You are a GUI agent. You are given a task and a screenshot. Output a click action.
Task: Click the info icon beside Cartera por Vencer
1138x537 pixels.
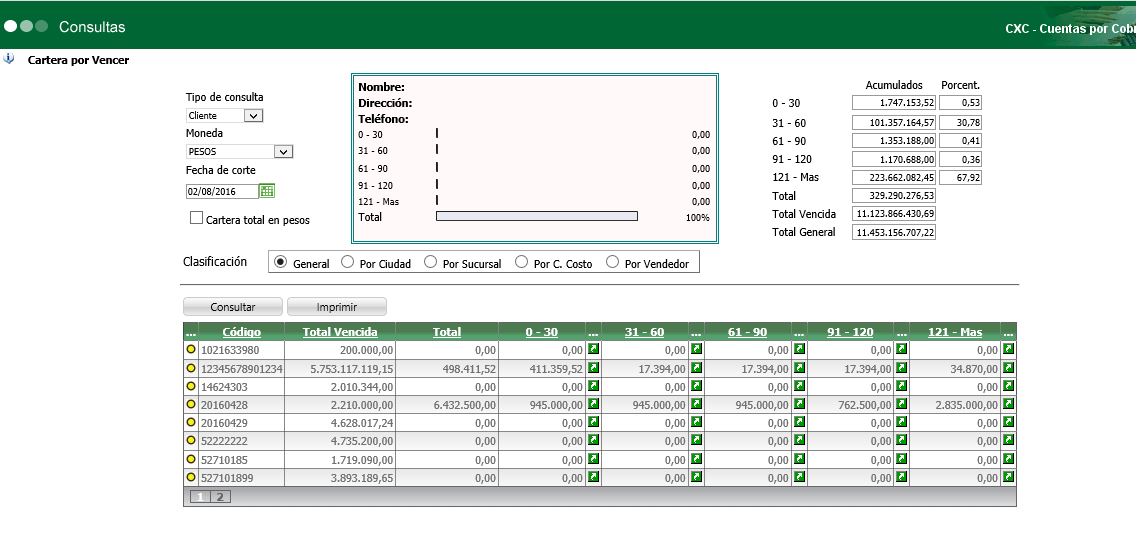pyautogui.click(x=9, y=60)
